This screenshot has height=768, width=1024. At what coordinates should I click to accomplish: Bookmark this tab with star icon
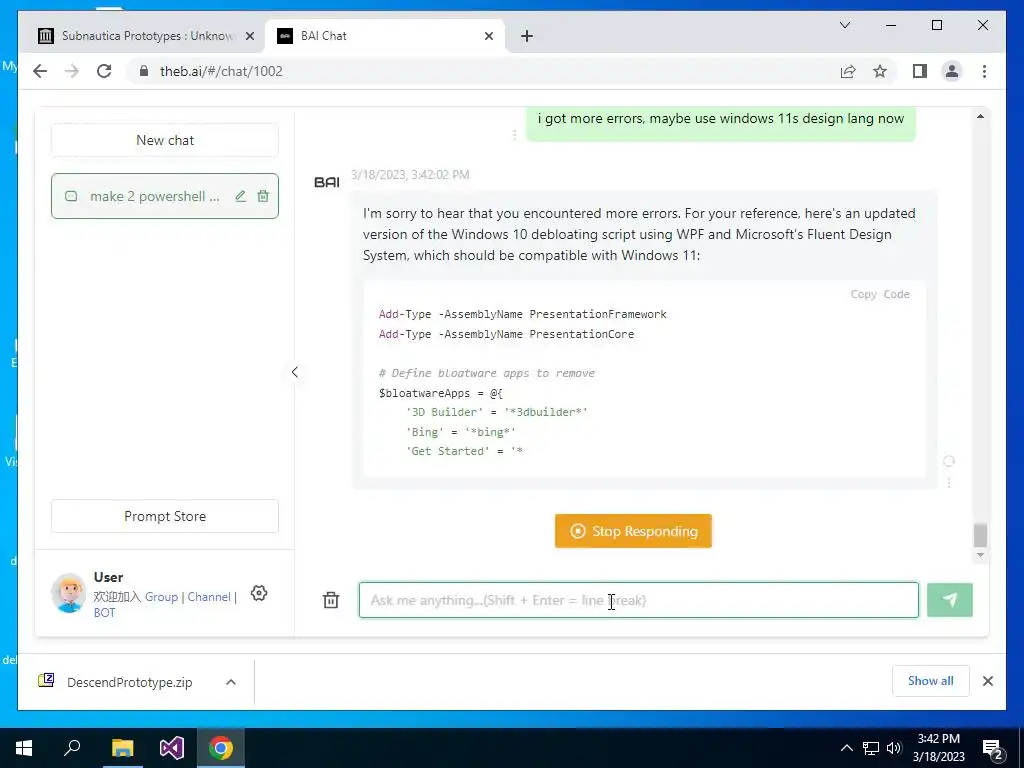(x=880, y=71)
